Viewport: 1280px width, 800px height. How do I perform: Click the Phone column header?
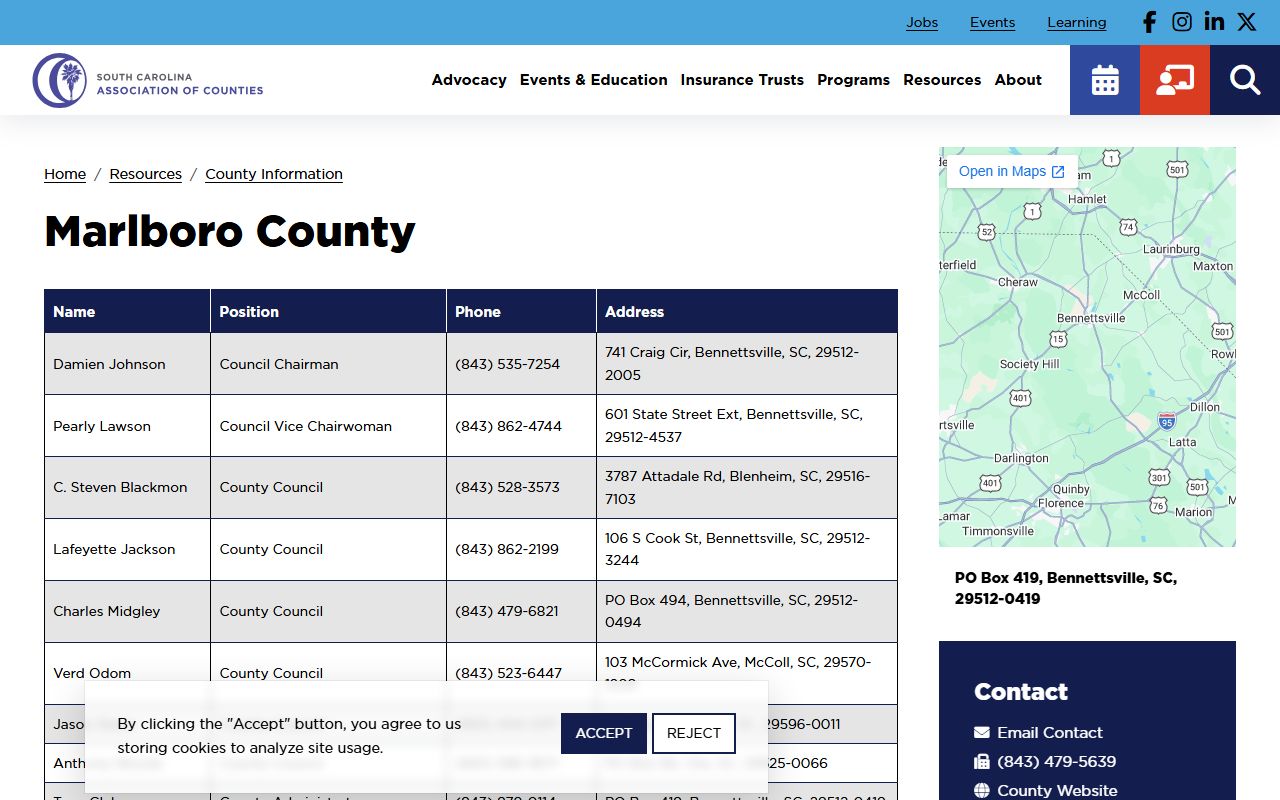click(521, 311)
